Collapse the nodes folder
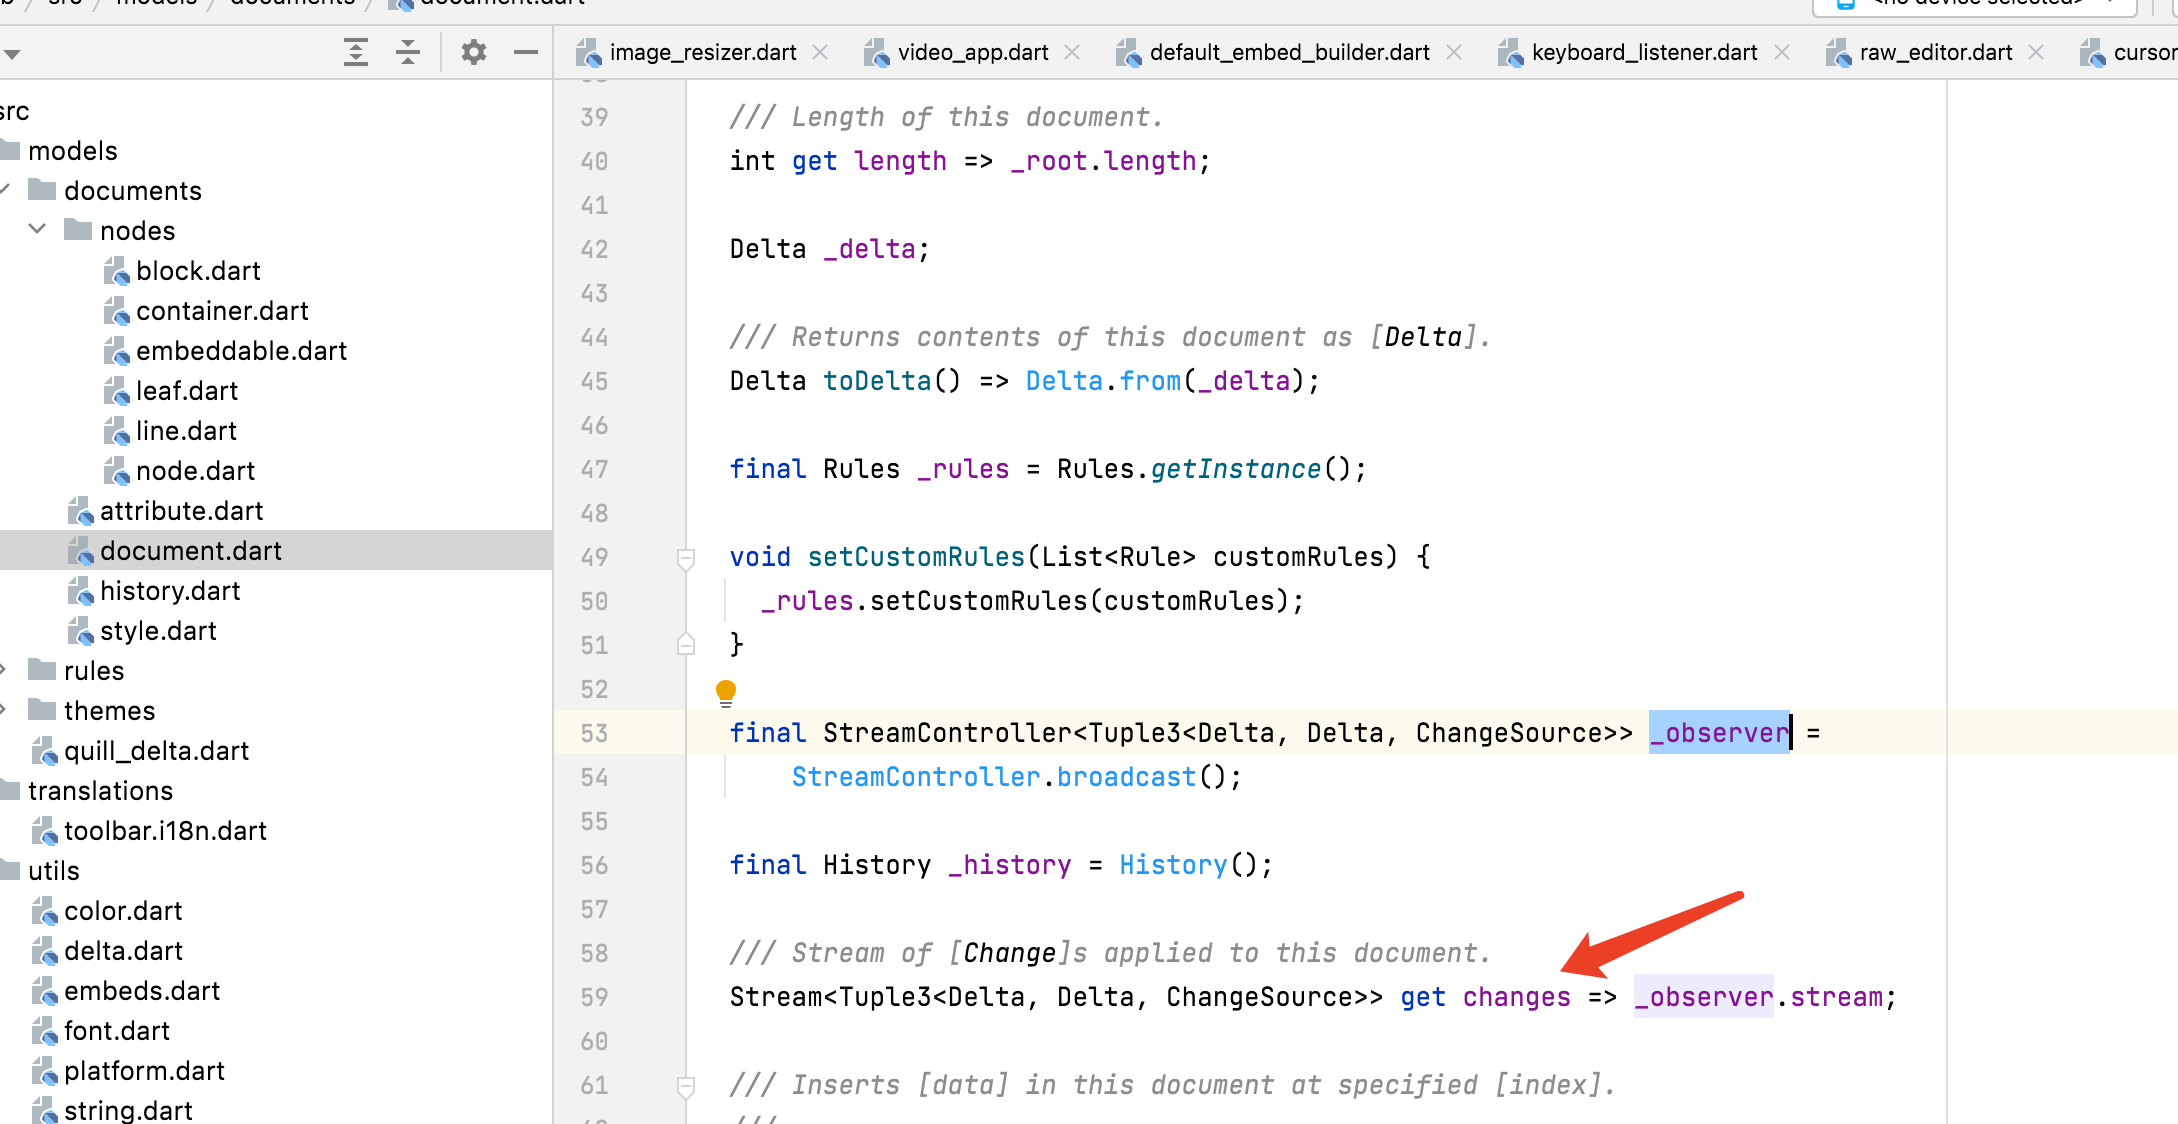 38,230
